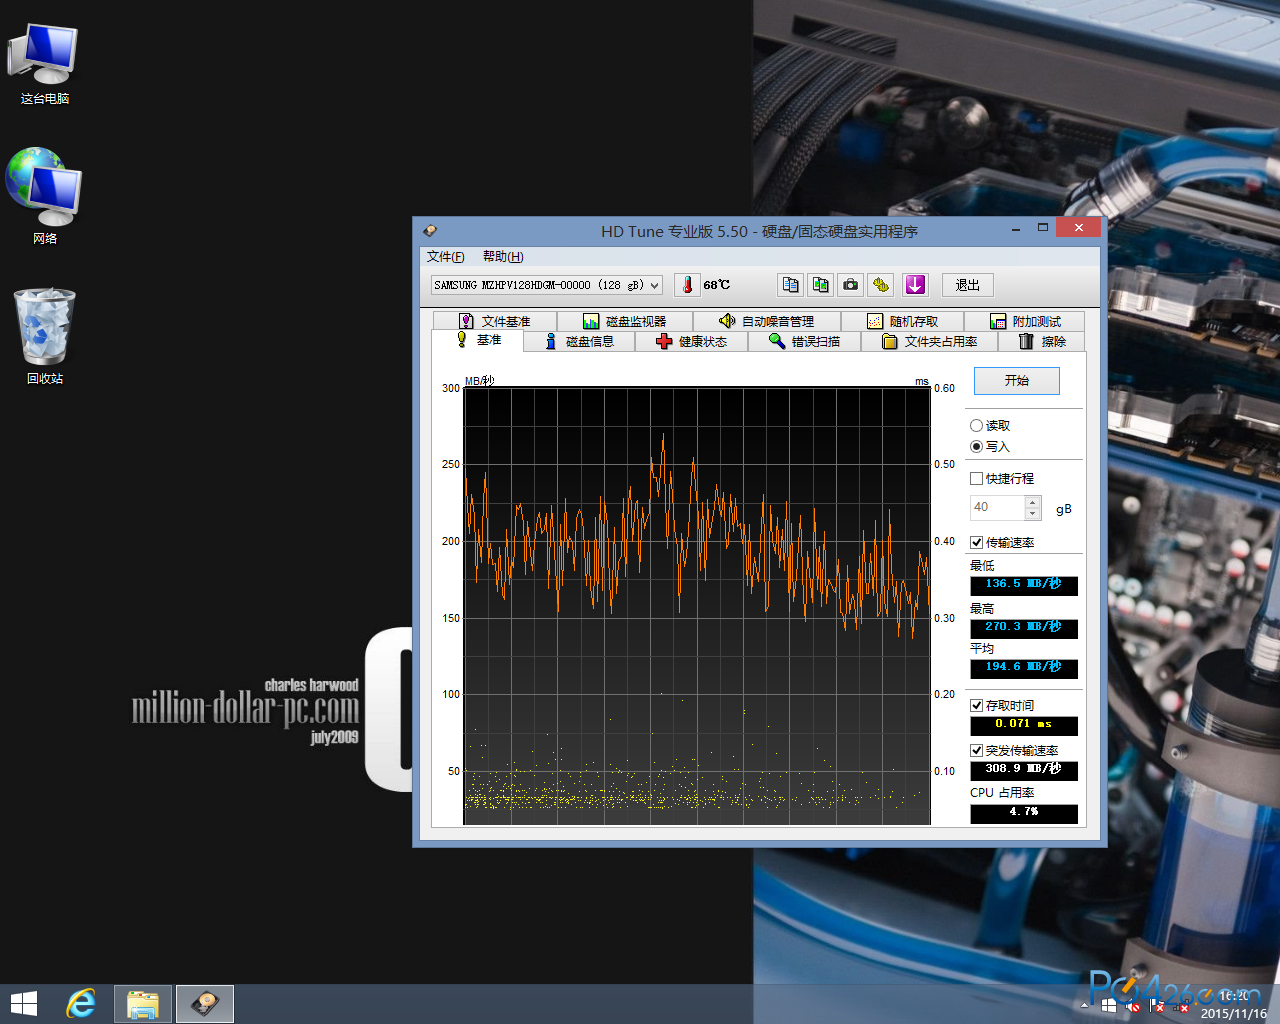Open 这台电脑 desktop icon
The height and width of the screenshot is (1024, 1280).
pyautogui.click(x=45, y=64)
